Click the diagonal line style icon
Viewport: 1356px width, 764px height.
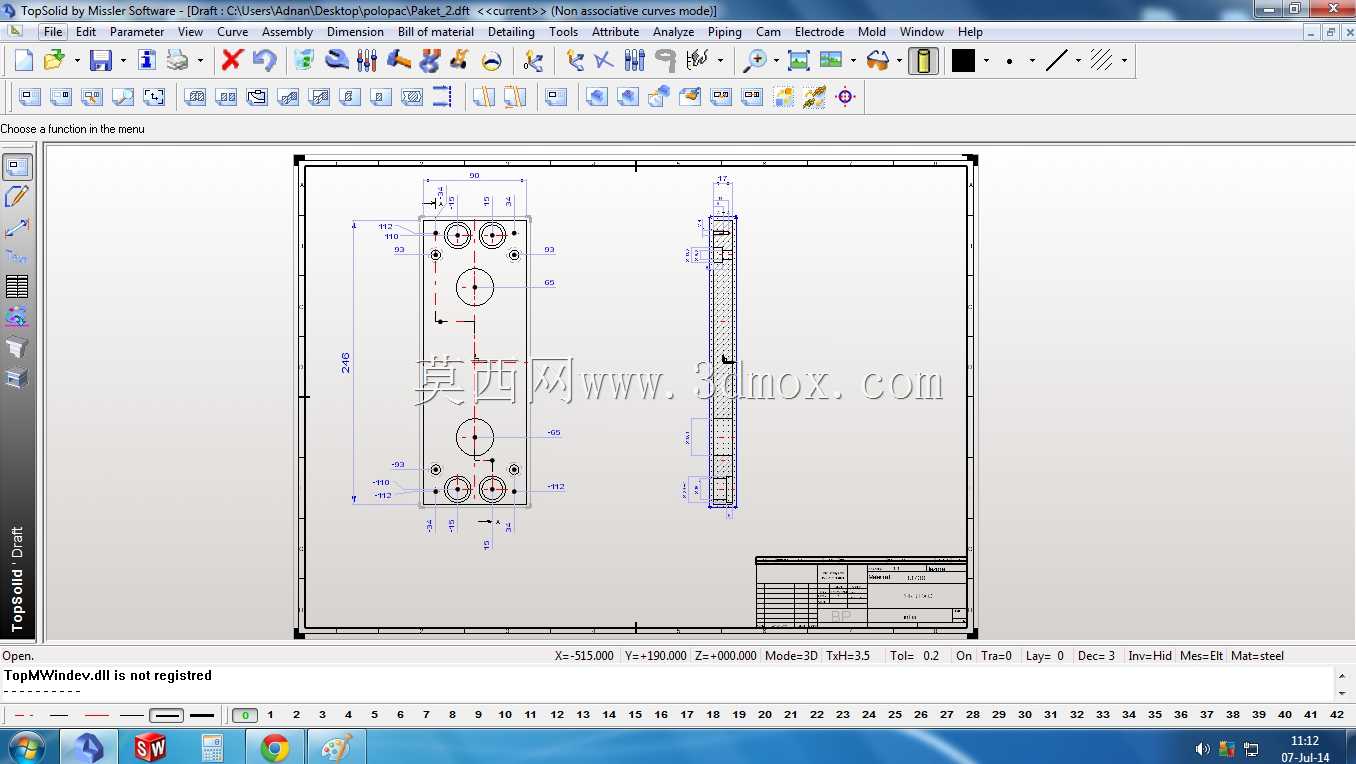pos(1057,60)
